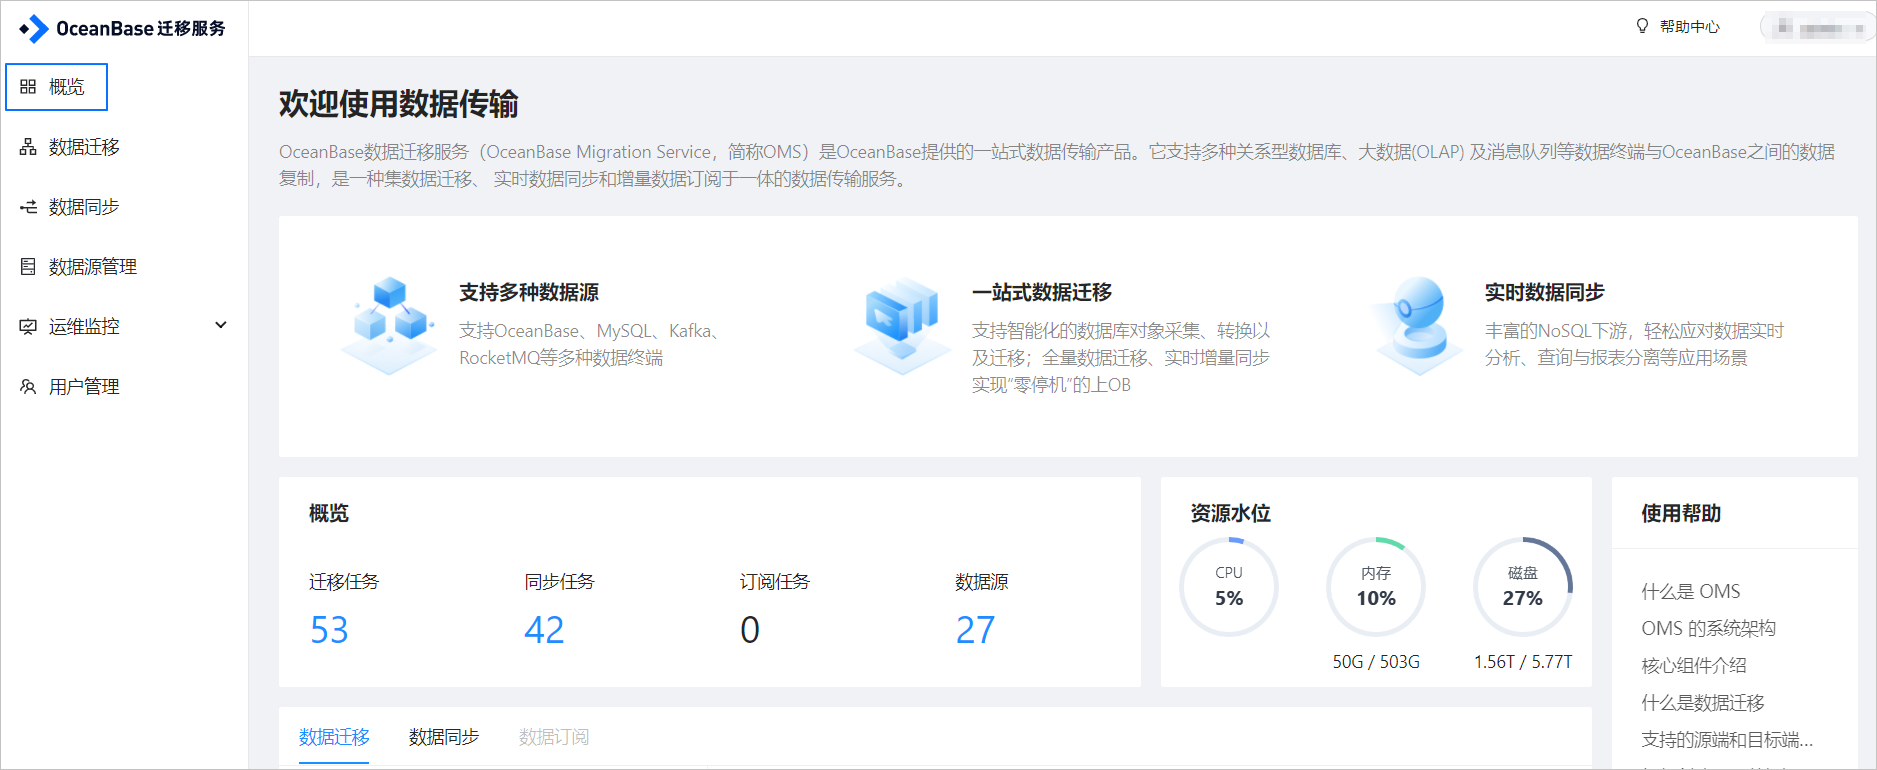Click the real-time sync globe illustration
Image resolution: width=1877 pixels, height=770 pixels.
click(x=1416, y=326)
